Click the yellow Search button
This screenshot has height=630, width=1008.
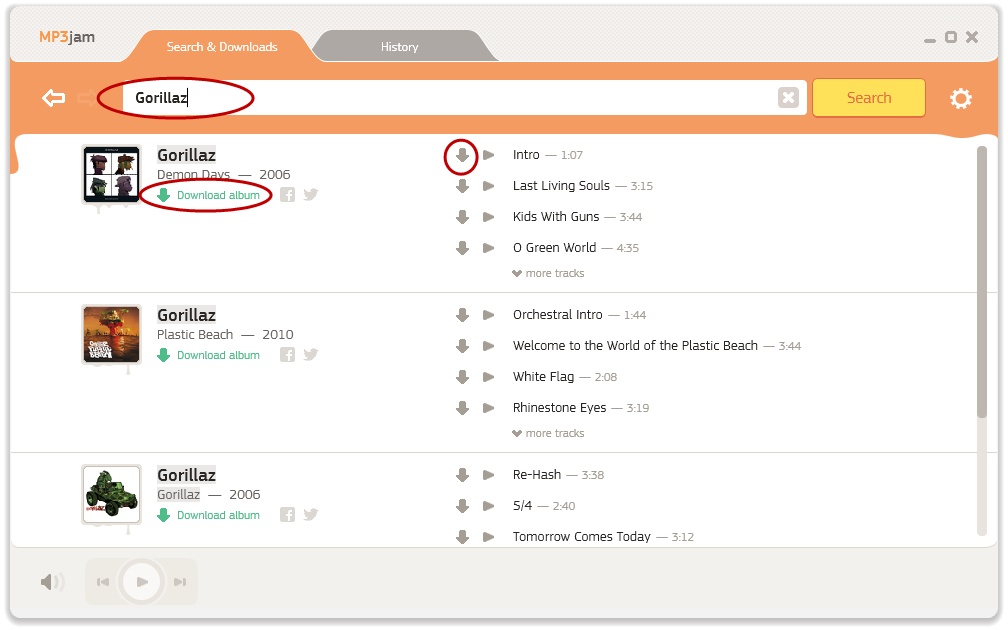[x=868, y=98]
